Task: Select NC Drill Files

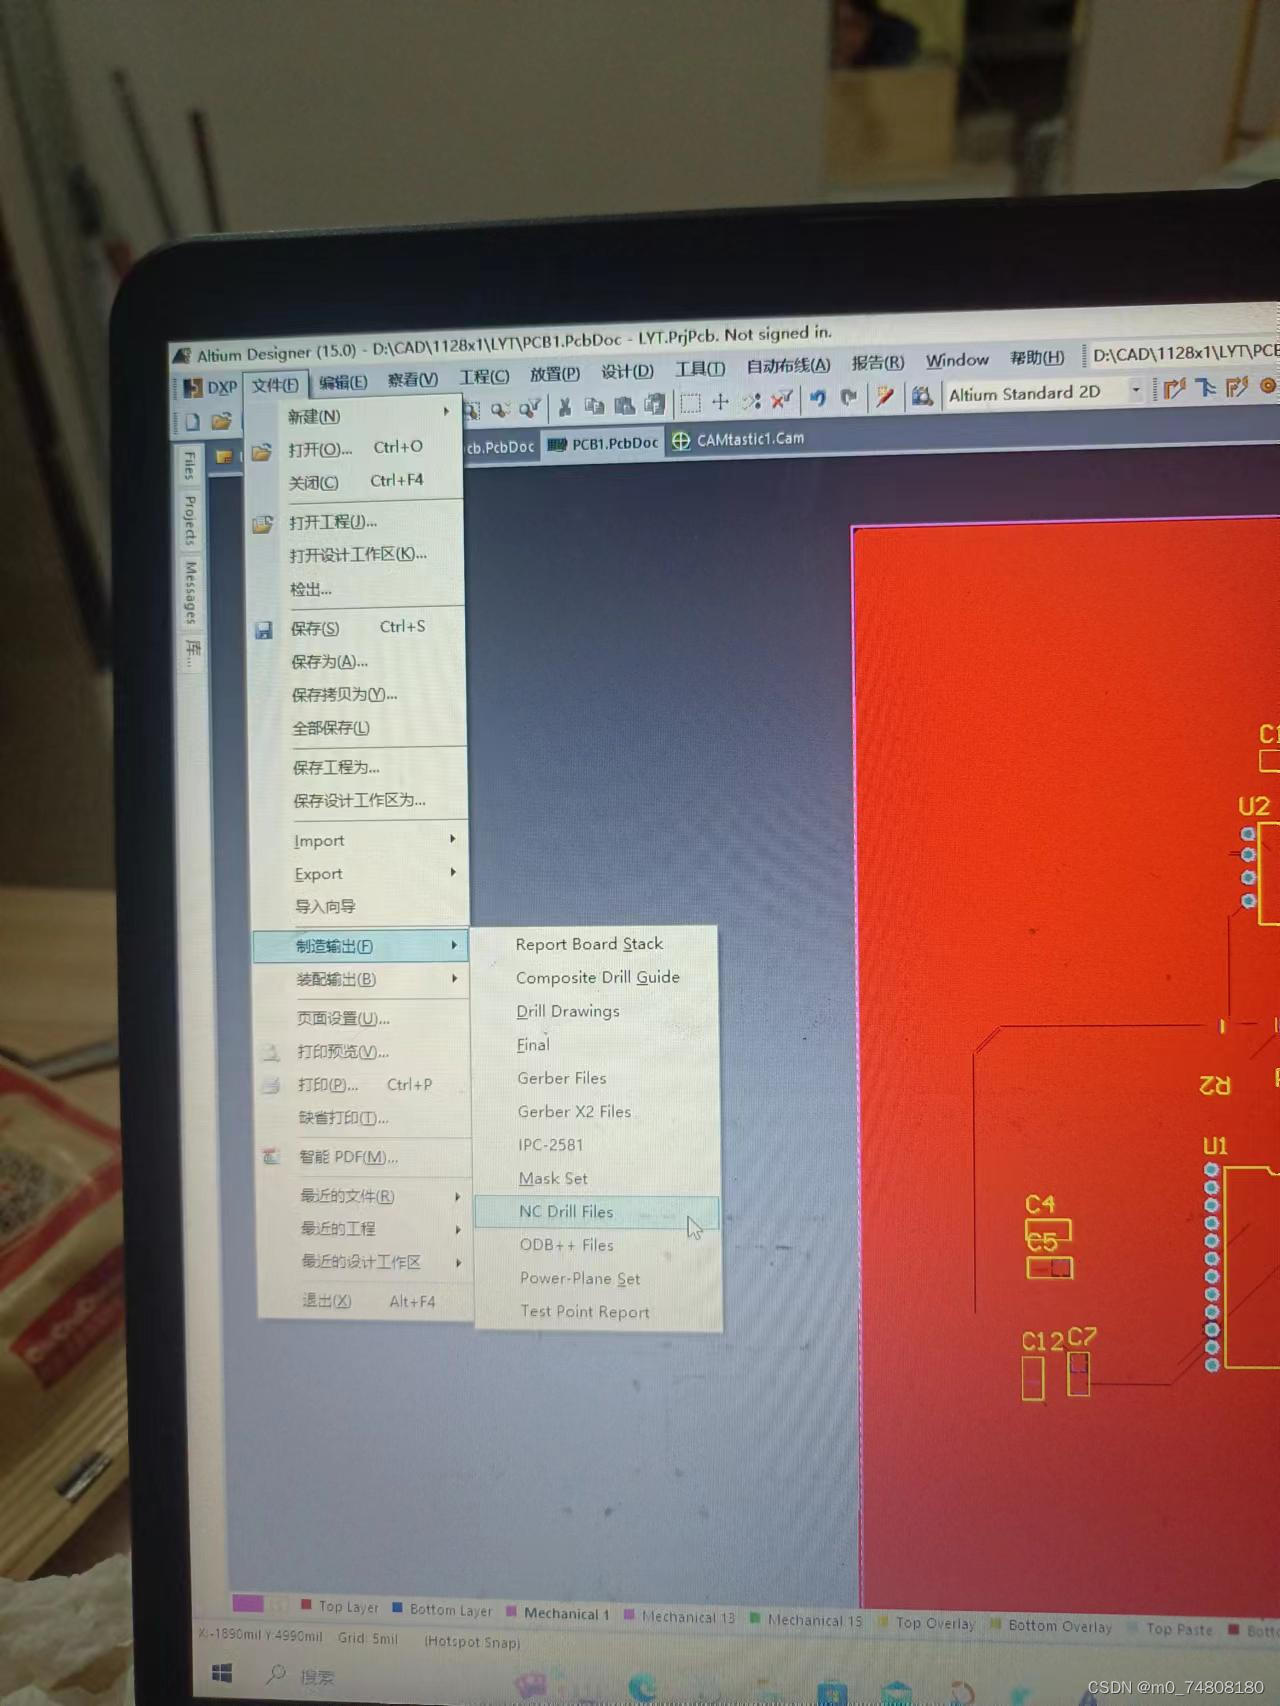Action: tap(596, 1212)
